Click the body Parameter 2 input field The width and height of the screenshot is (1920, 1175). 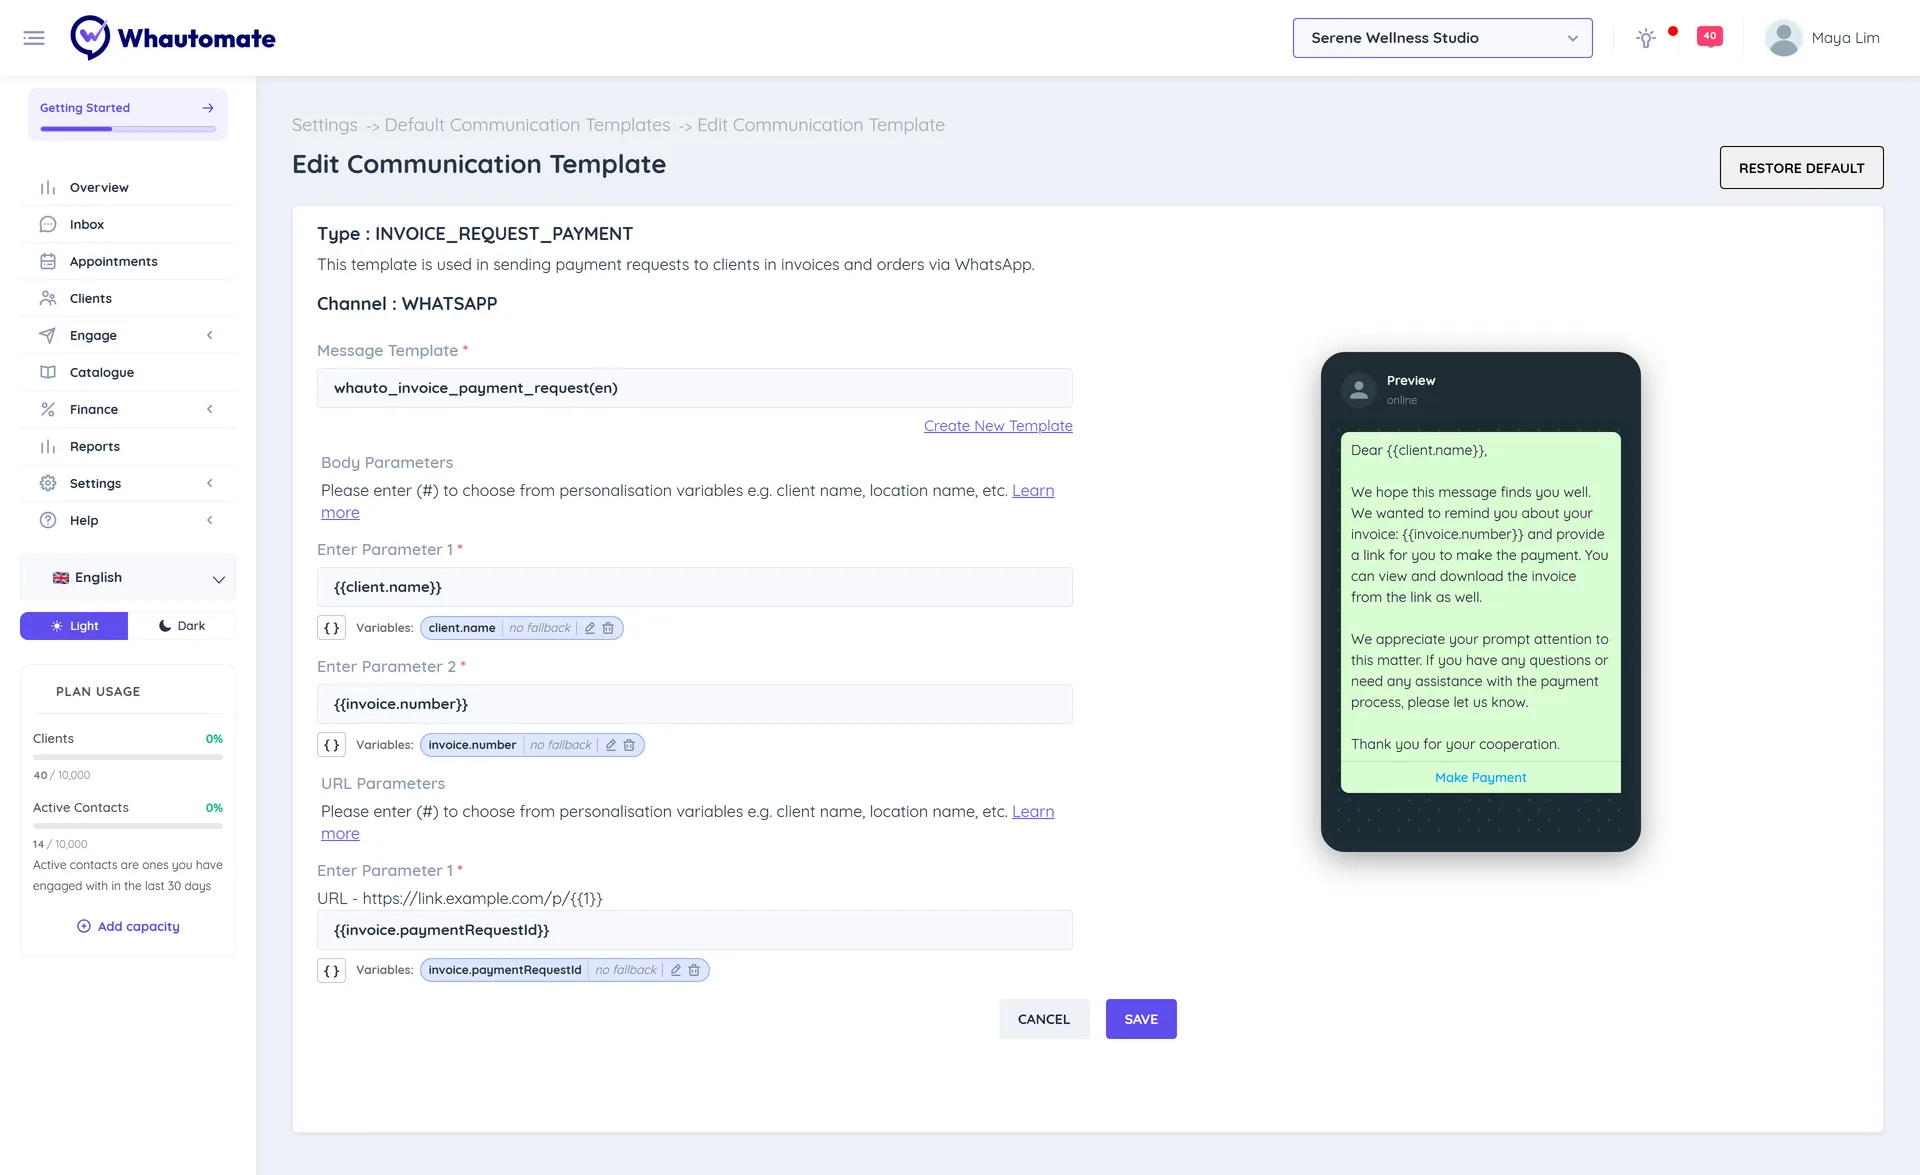click(694, 704)
